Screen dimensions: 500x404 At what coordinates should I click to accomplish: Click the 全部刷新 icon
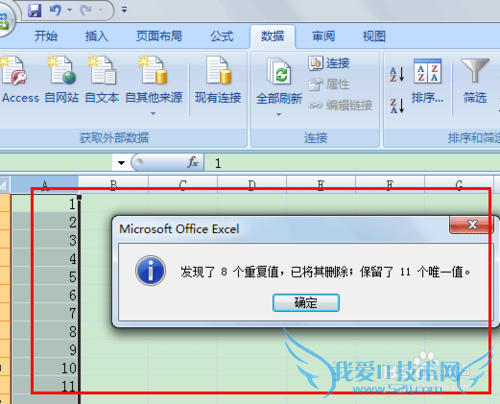click(279, 71)
